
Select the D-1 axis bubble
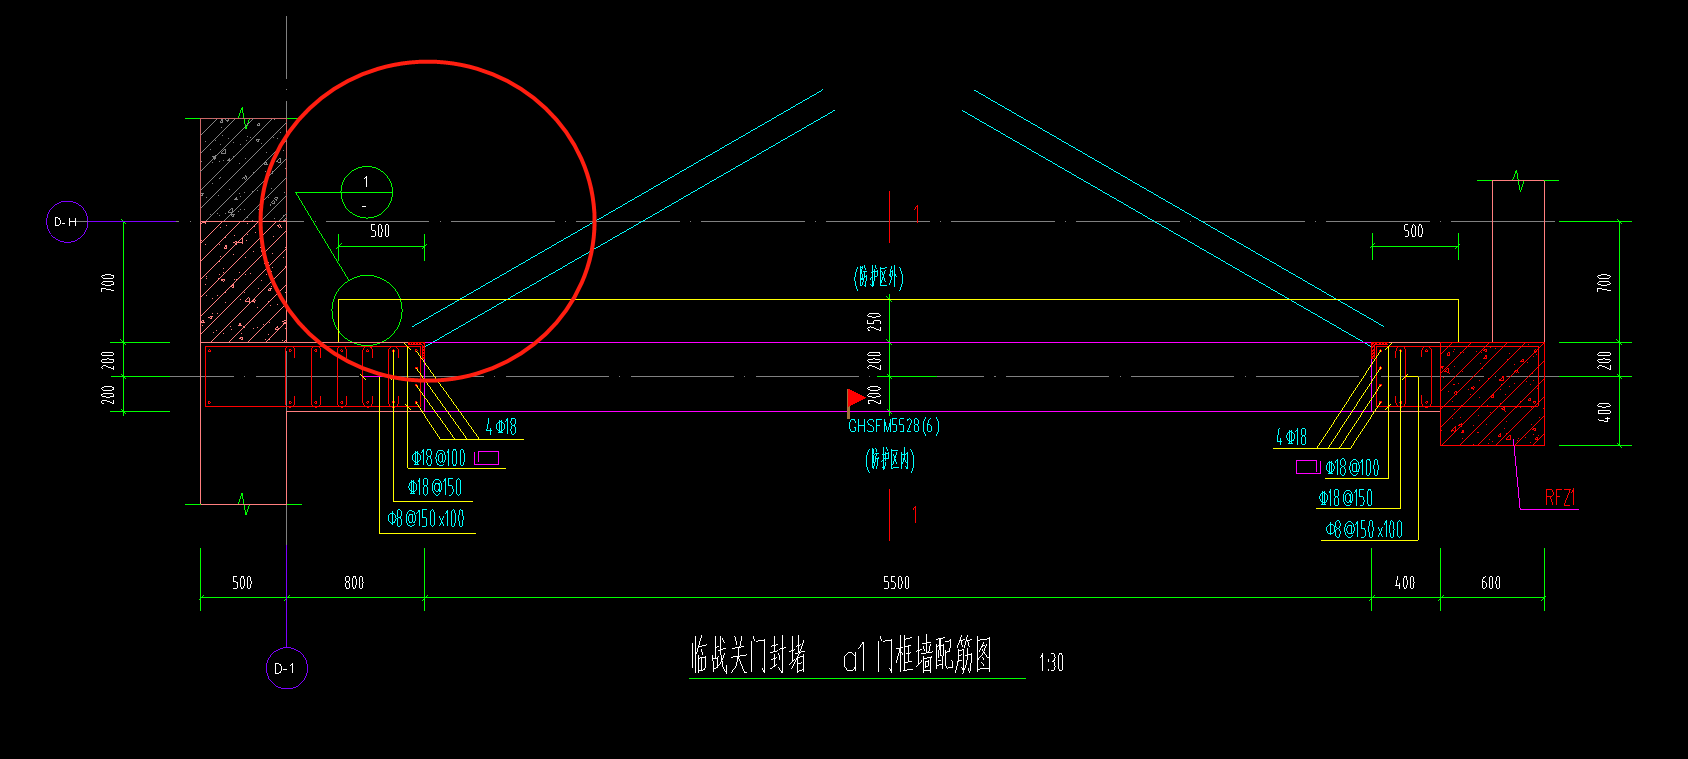tap(286, 668)
